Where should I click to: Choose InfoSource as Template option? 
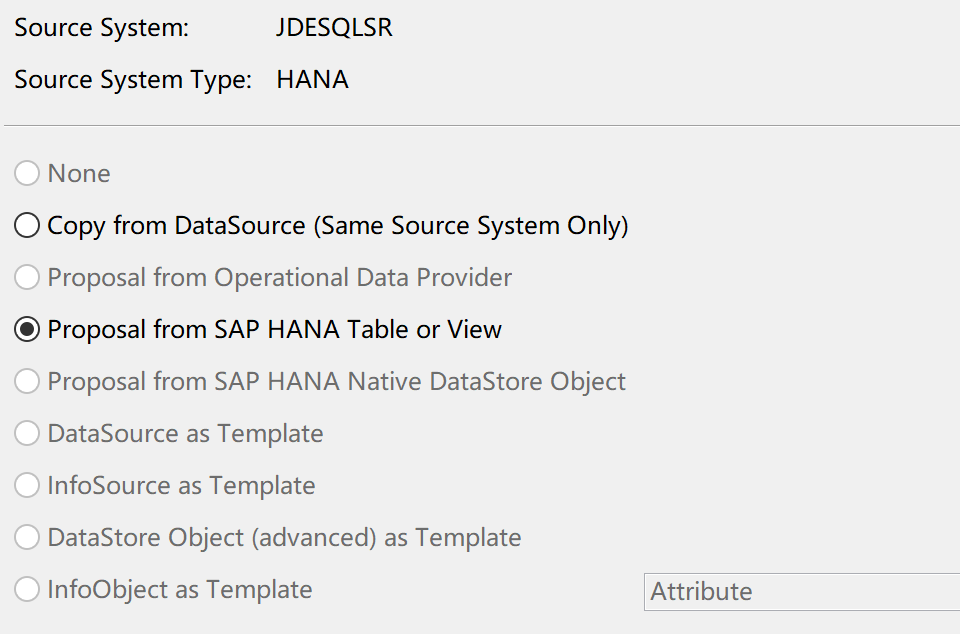(27, 486)
